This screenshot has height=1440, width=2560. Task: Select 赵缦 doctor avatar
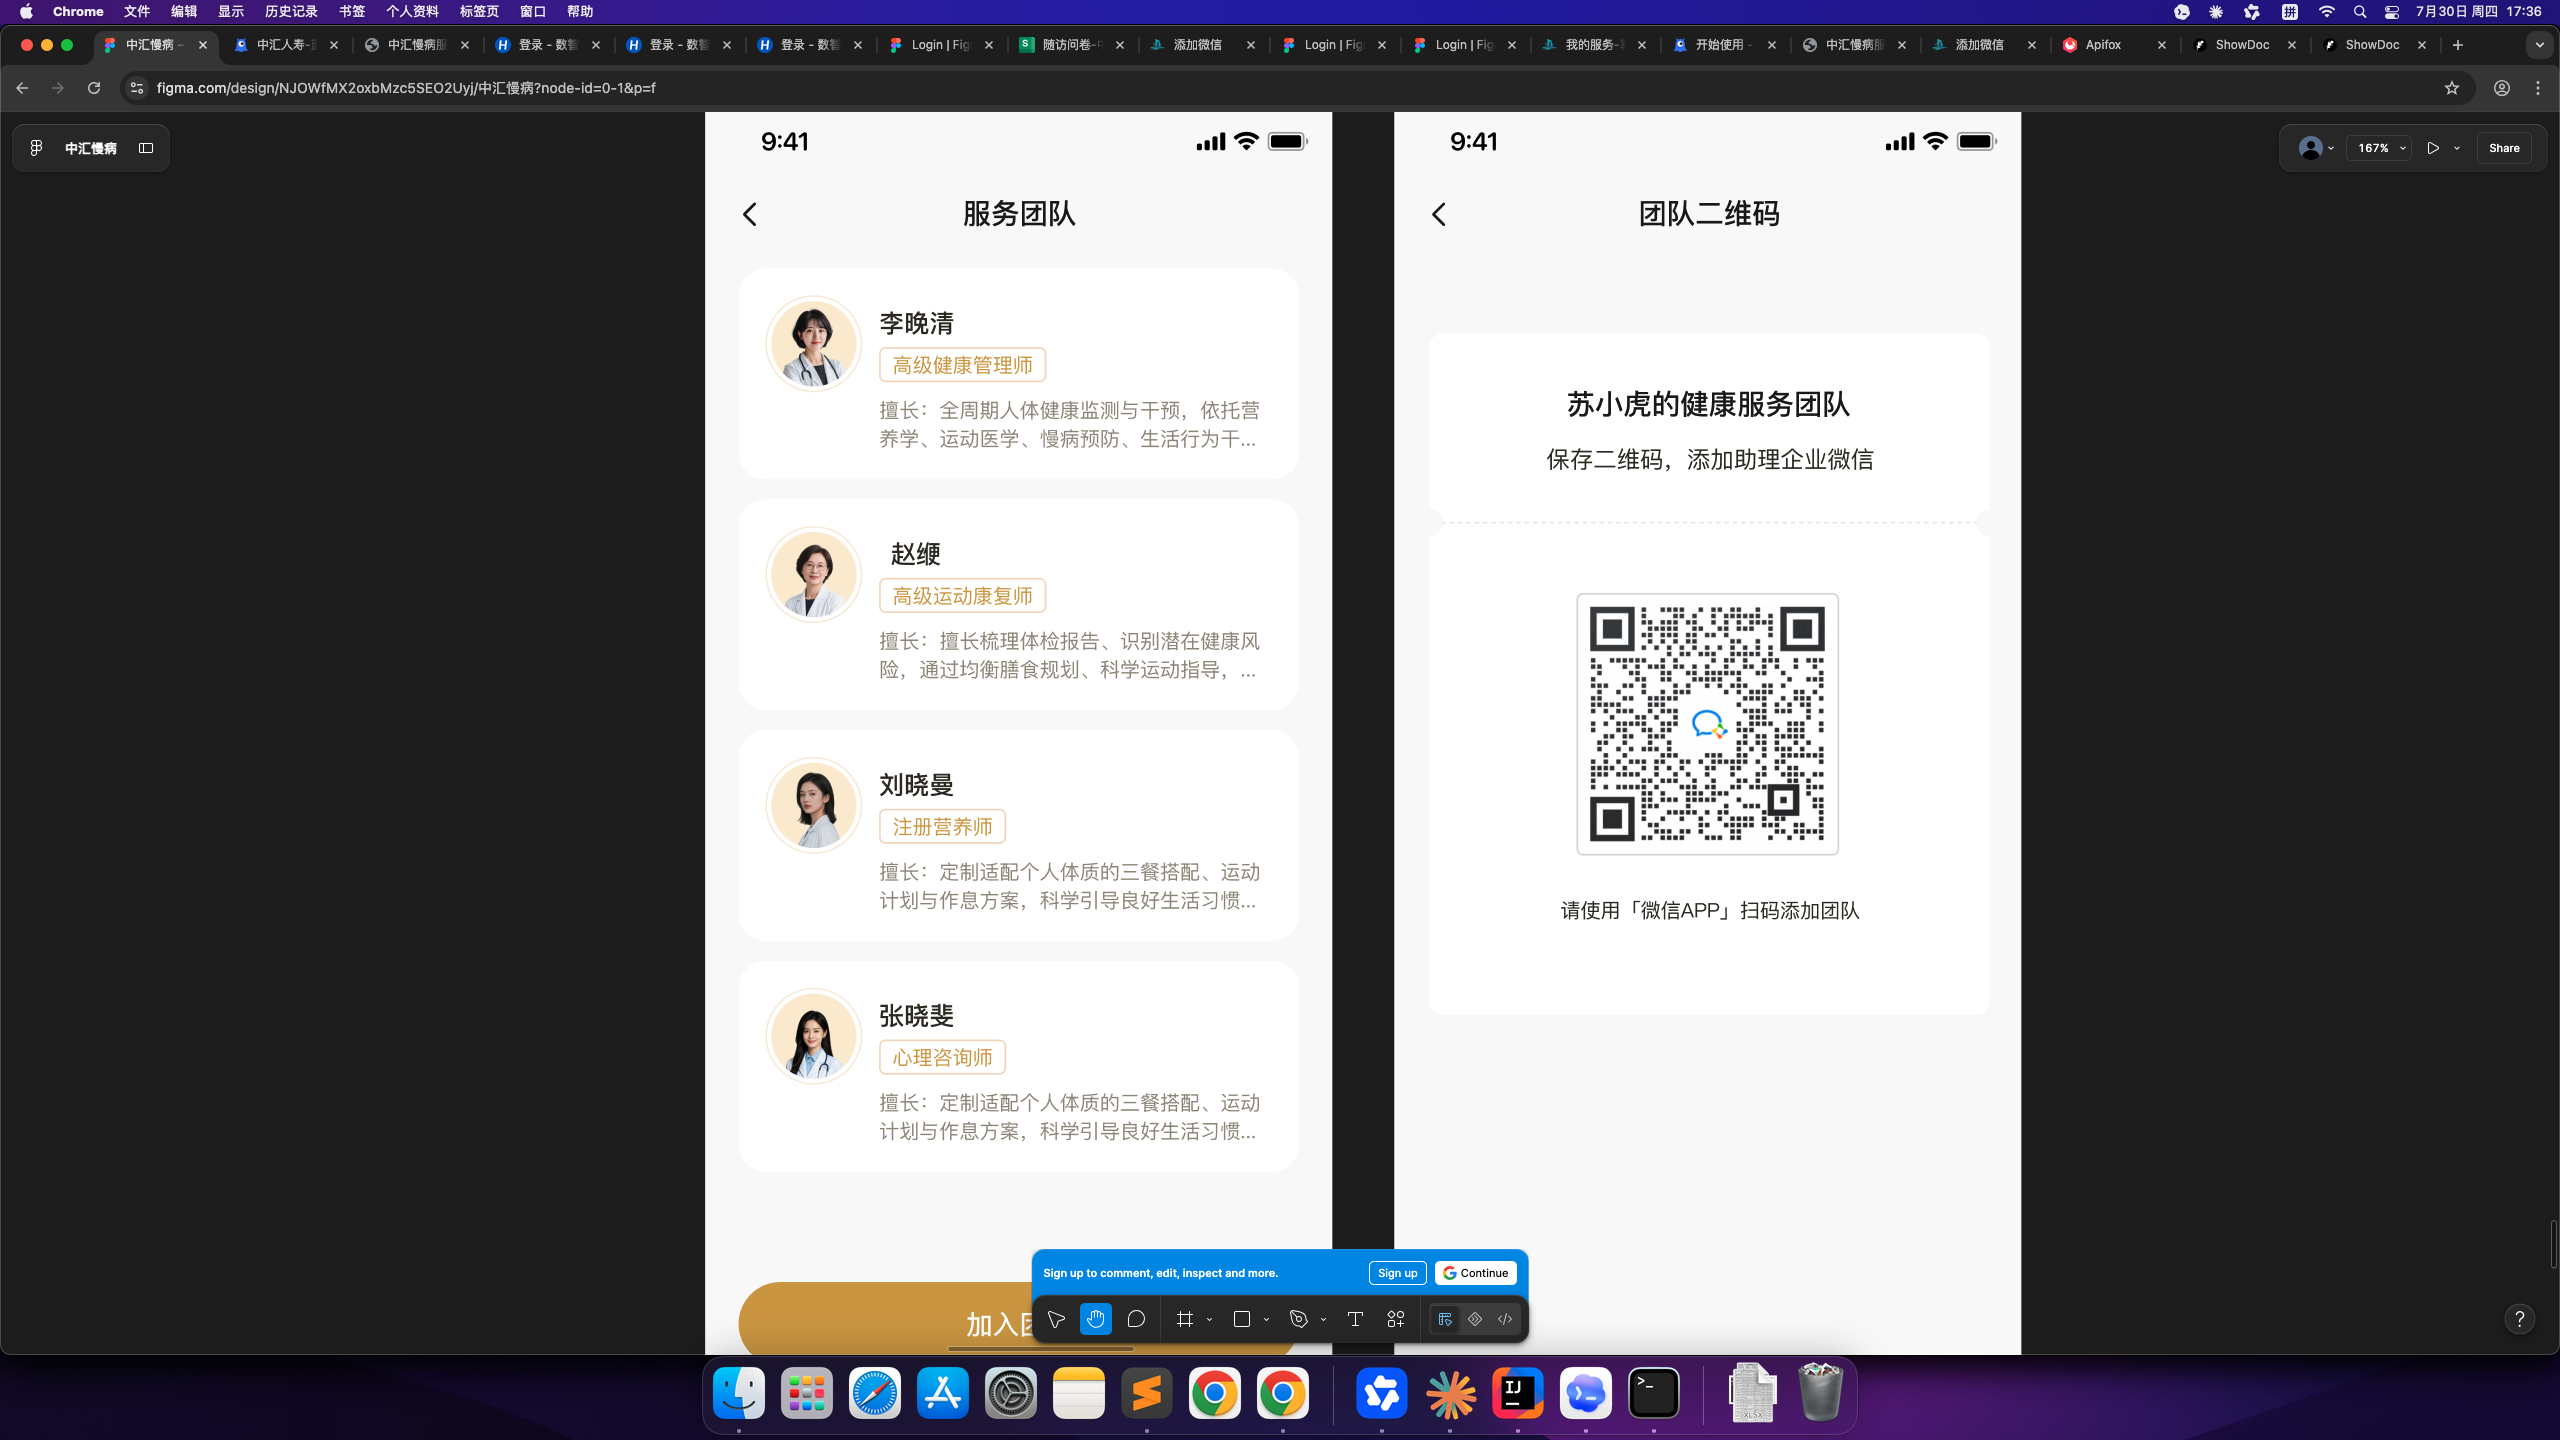(814, 574)
